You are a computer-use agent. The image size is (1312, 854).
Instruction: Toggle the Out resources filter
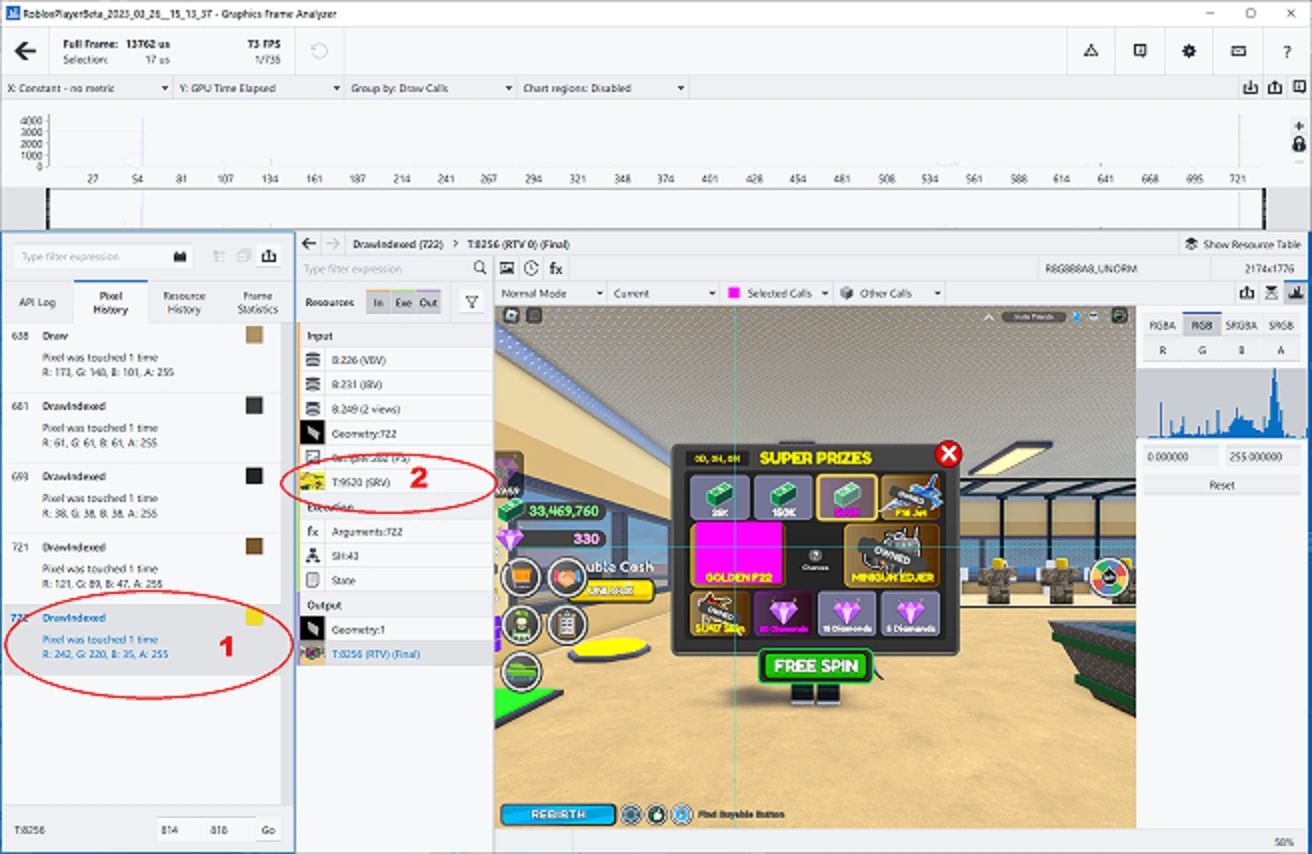[x=428, y=302]
